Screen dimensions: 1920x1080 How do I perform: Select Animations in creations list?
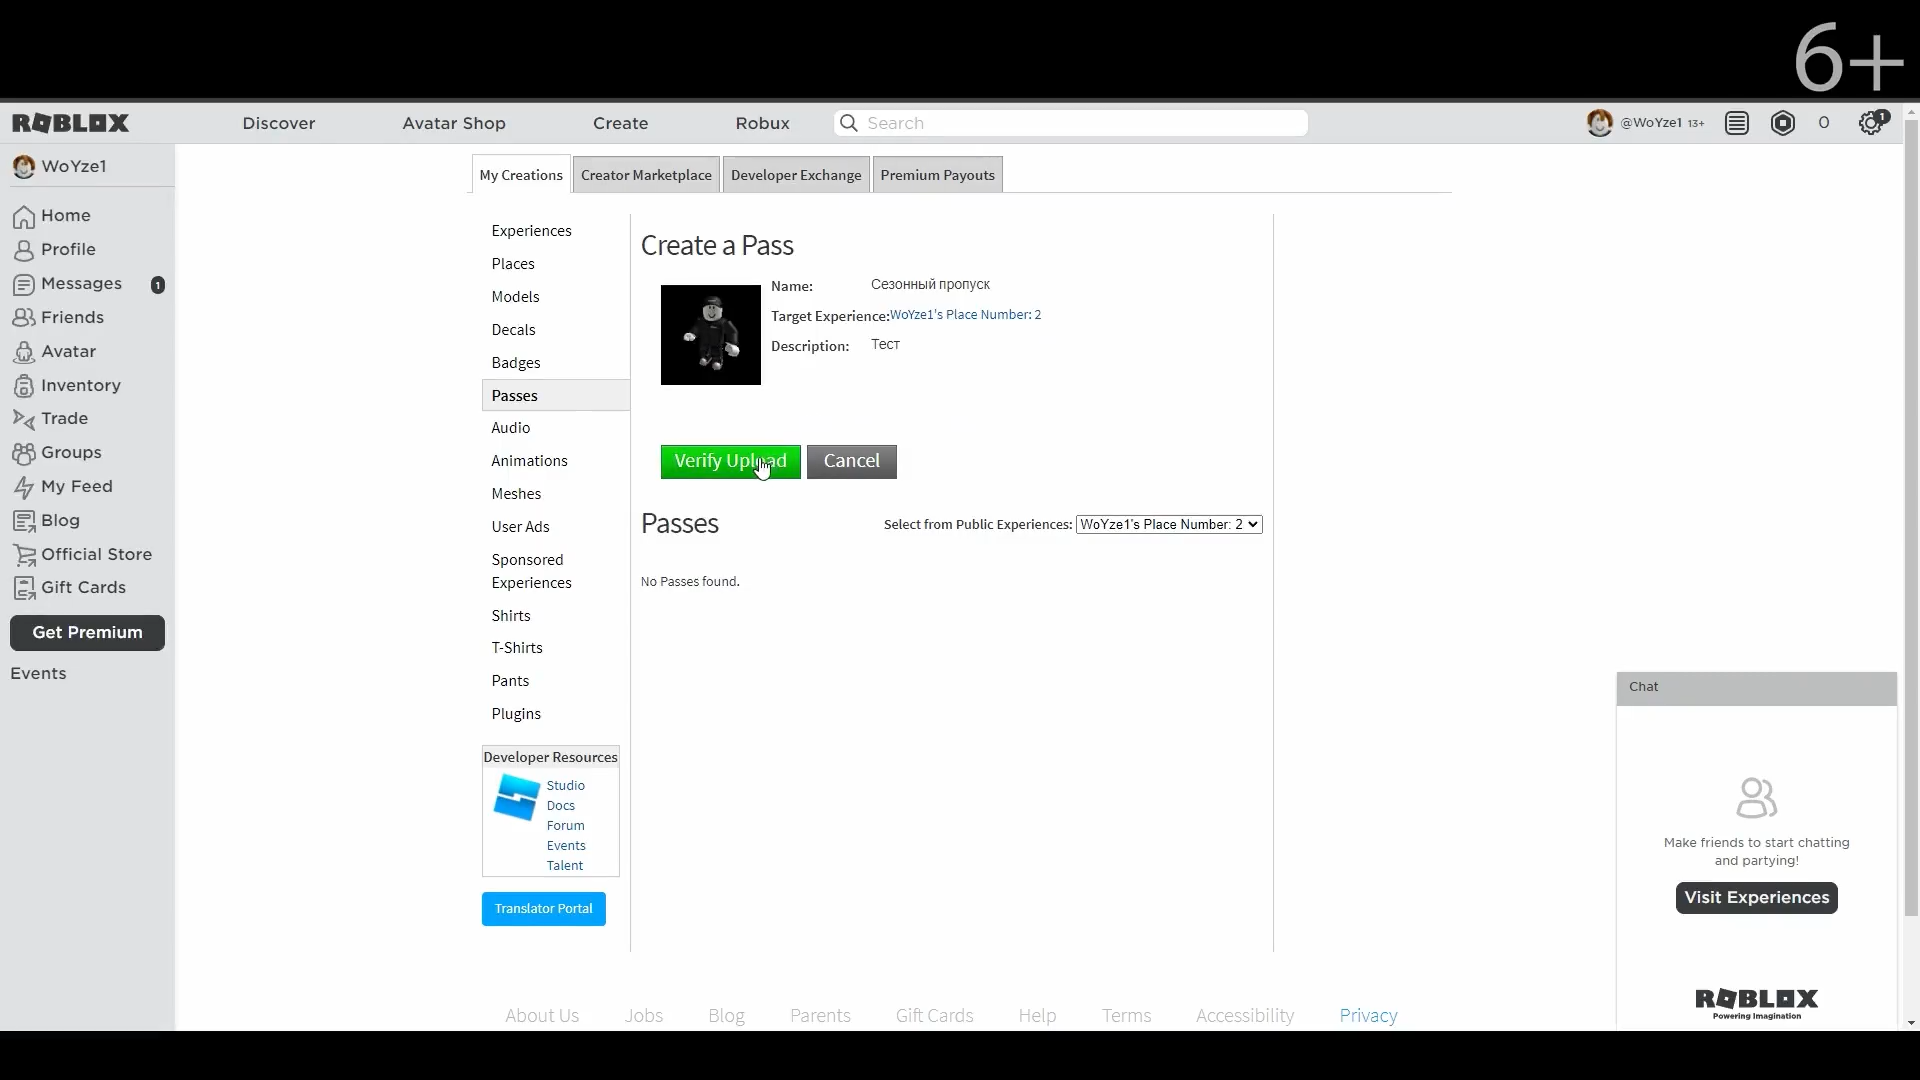[530, 461]
